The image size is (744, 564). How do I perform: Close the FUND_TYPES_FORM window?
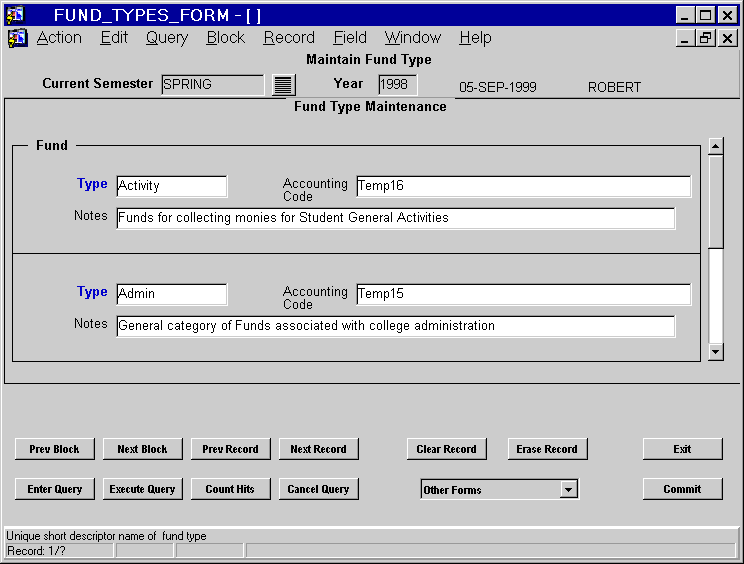click(x=727, y=15)
